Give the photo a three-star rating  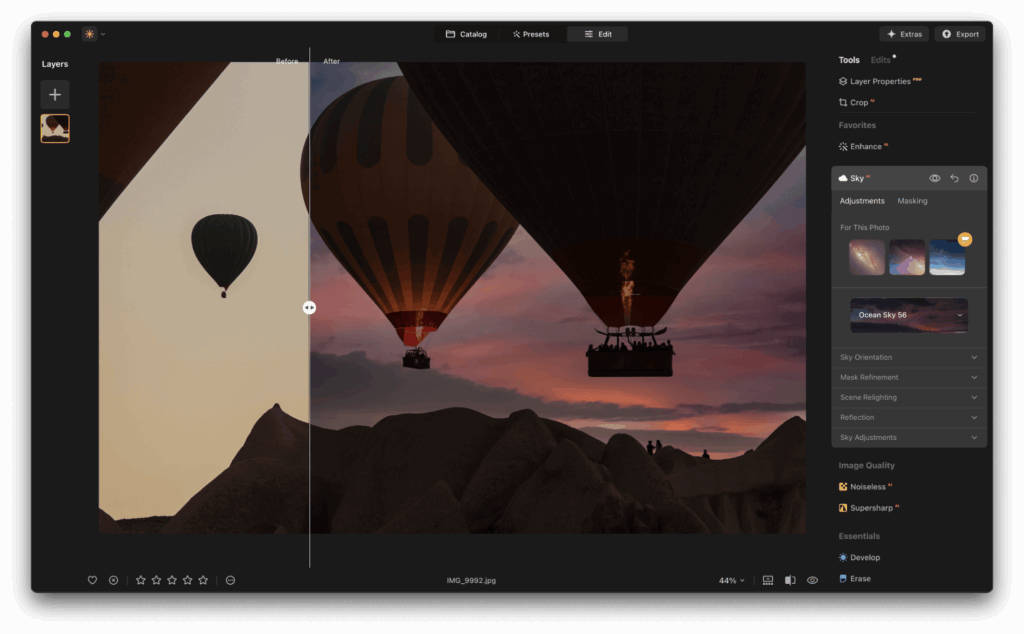(x=172, y=580)
